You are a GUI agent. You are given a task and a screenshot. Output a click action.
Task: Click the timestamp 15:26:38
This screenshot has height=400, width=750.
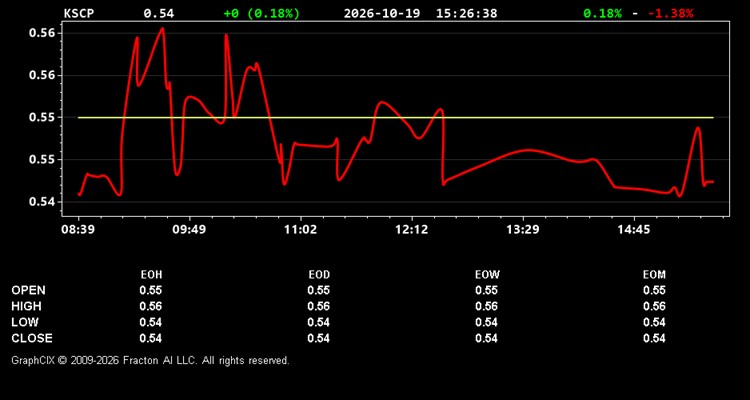click(x=466, y=13)
